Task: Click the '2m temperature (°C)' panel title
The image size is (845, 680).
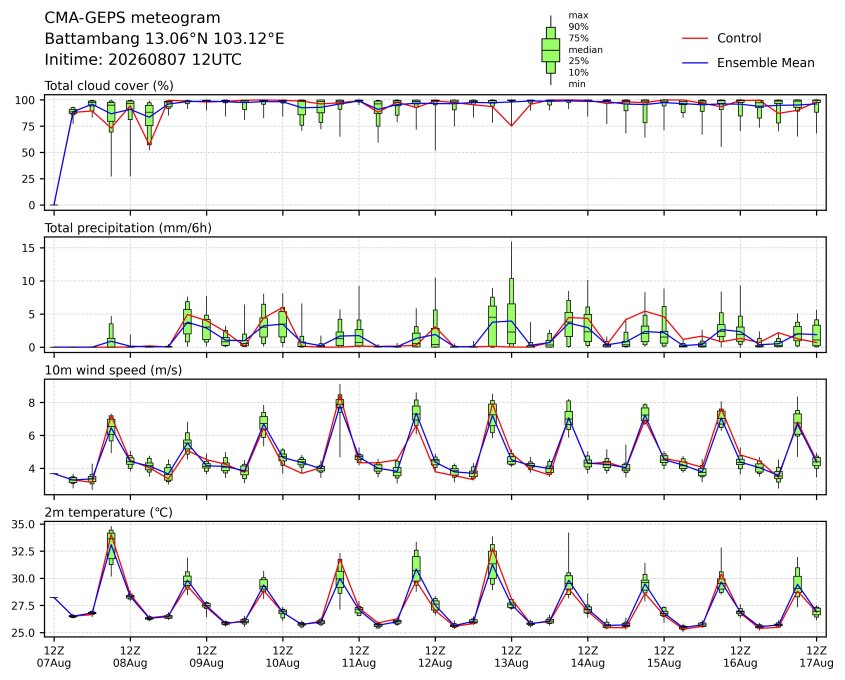Action: pos(108,512)
